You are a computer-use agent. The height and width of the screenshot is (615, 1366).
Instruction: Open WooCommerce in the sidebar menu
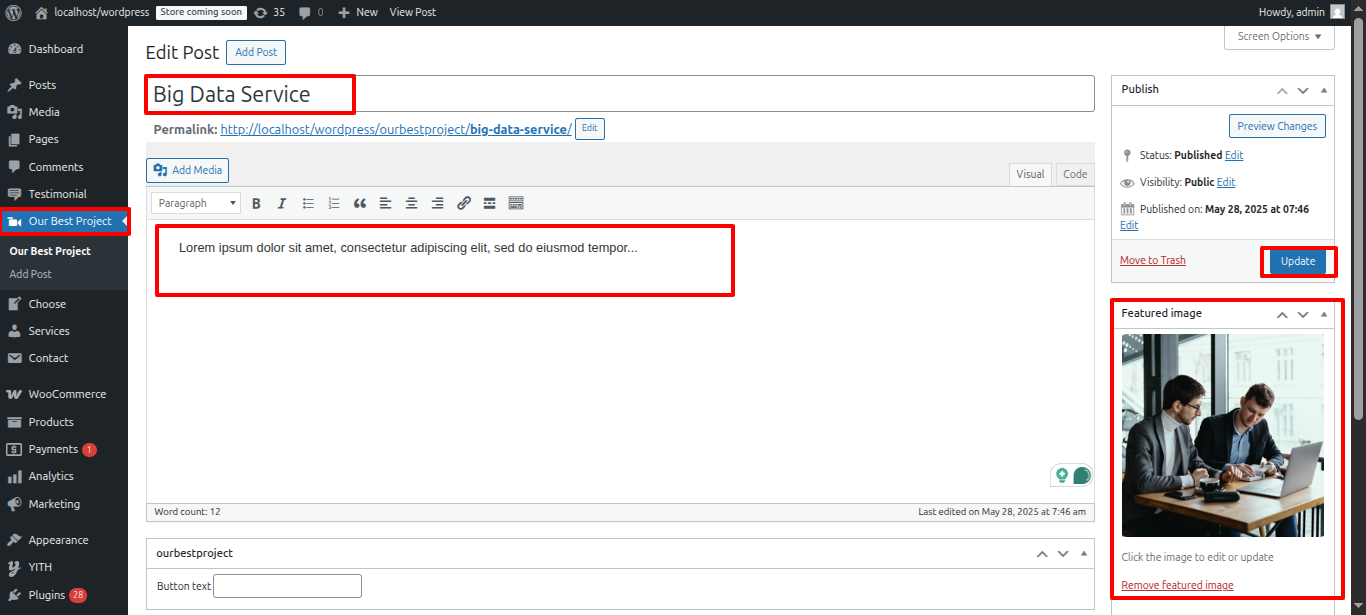(x=67, y=394)
